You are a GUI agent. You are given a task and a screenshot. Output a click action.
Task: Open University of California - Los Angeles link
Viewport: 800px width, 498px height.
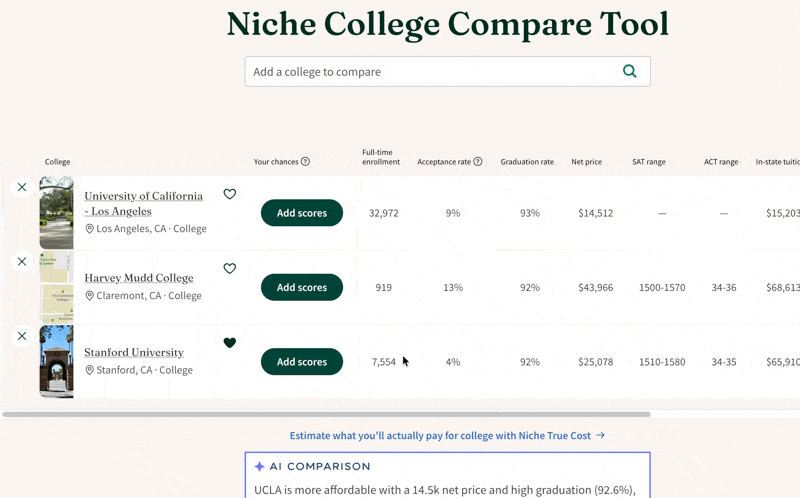(x=143, y=203)
